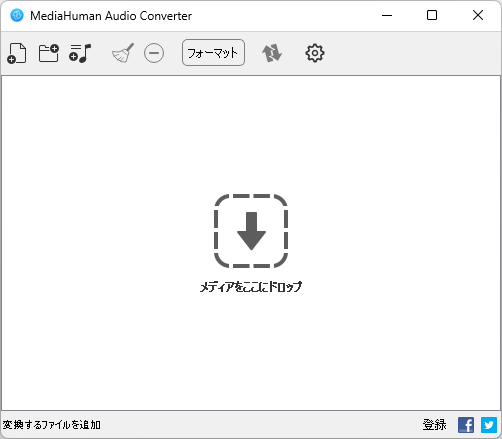Open the Facebook icon in status bar
Viewport: 502px width, 439px height.
466,425
